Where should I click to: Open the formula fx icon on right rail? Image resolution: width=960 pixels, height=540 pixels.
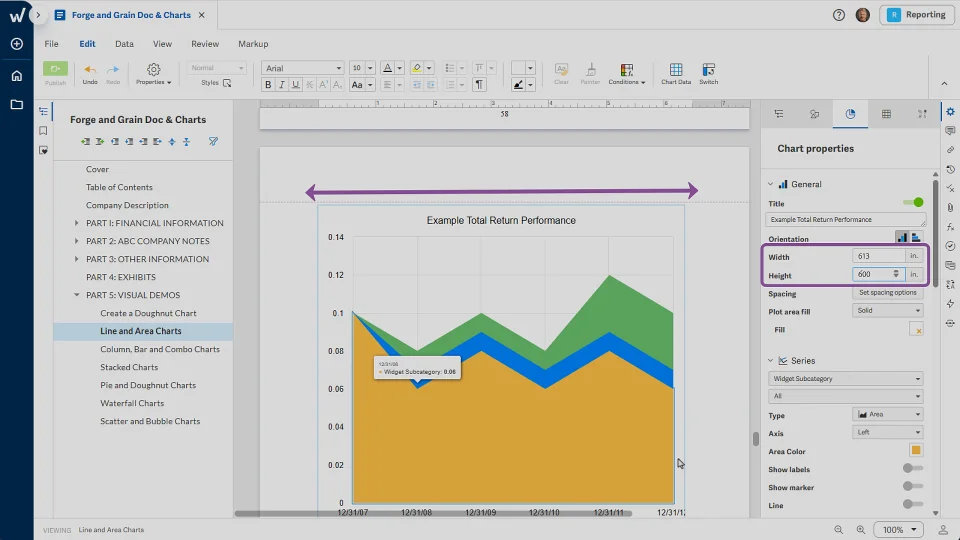click(x=950, y=227)
